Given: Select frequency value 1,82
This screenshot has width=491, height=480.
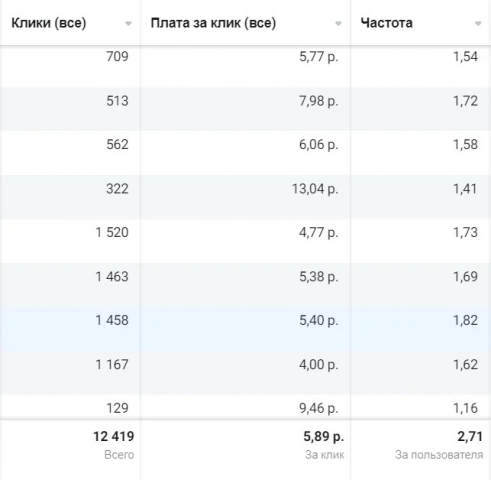Looking at the screenshot, I should [465, 320].
